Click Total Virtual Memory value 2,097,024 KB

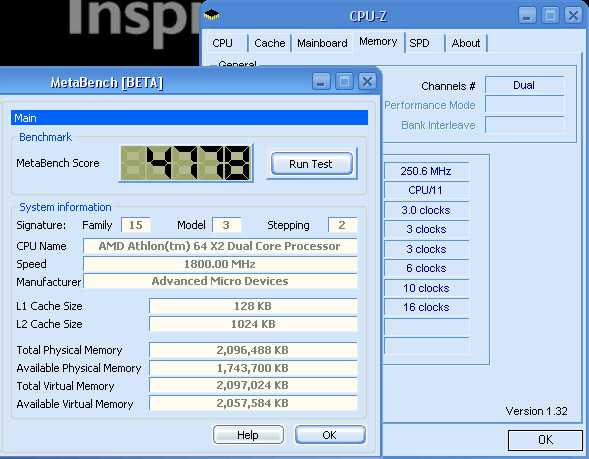(253, 385)
